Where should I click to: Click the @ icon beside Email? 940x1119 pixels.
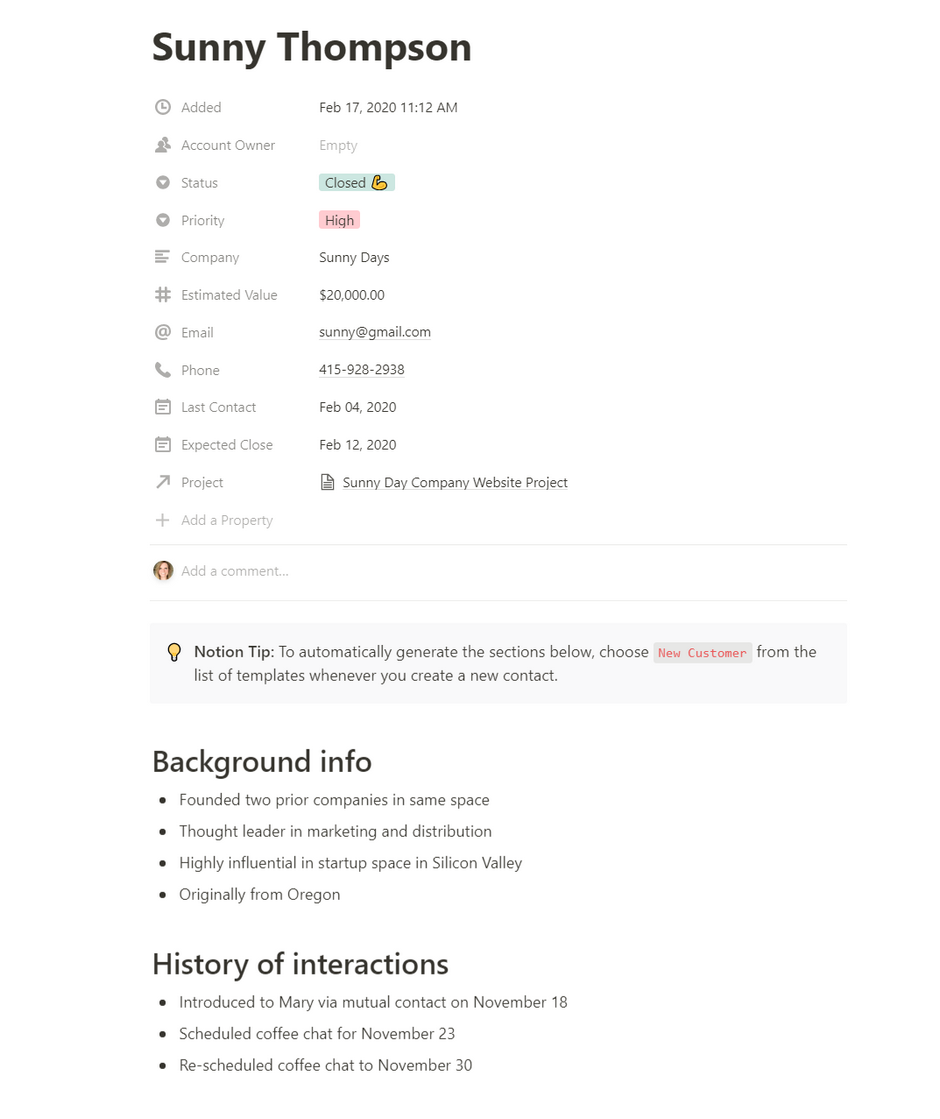163,332
